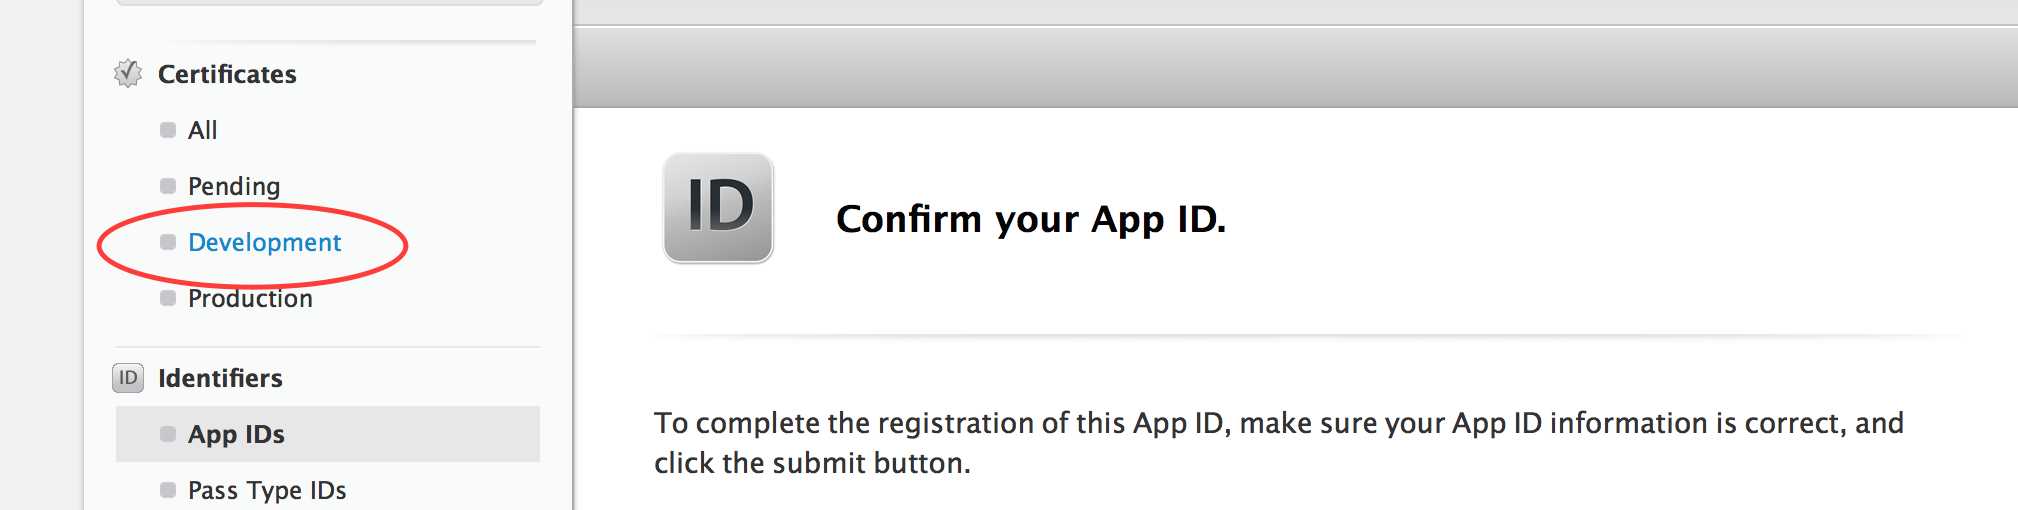Click the large ID app icon
2018x510 pixels.
[x=718, y=208]
